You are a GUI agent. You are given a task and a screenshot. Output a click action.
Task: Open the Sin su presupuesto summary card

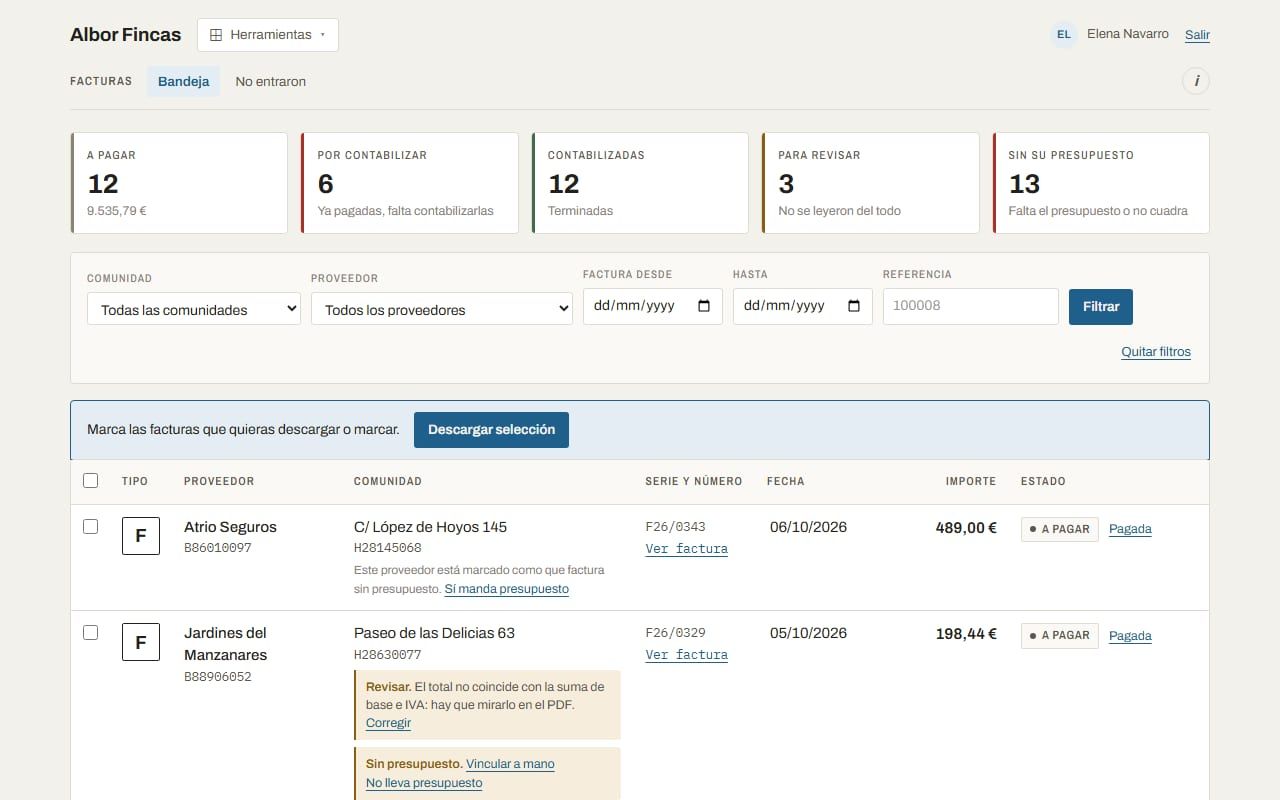[x=1101, y=183]
